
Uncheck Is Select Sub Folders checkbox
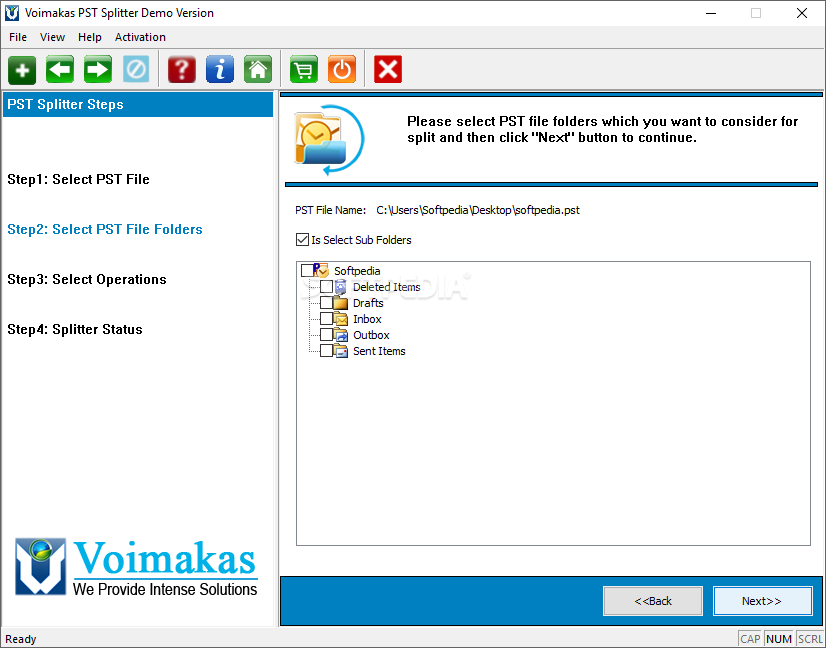click(x=302, y=240)
